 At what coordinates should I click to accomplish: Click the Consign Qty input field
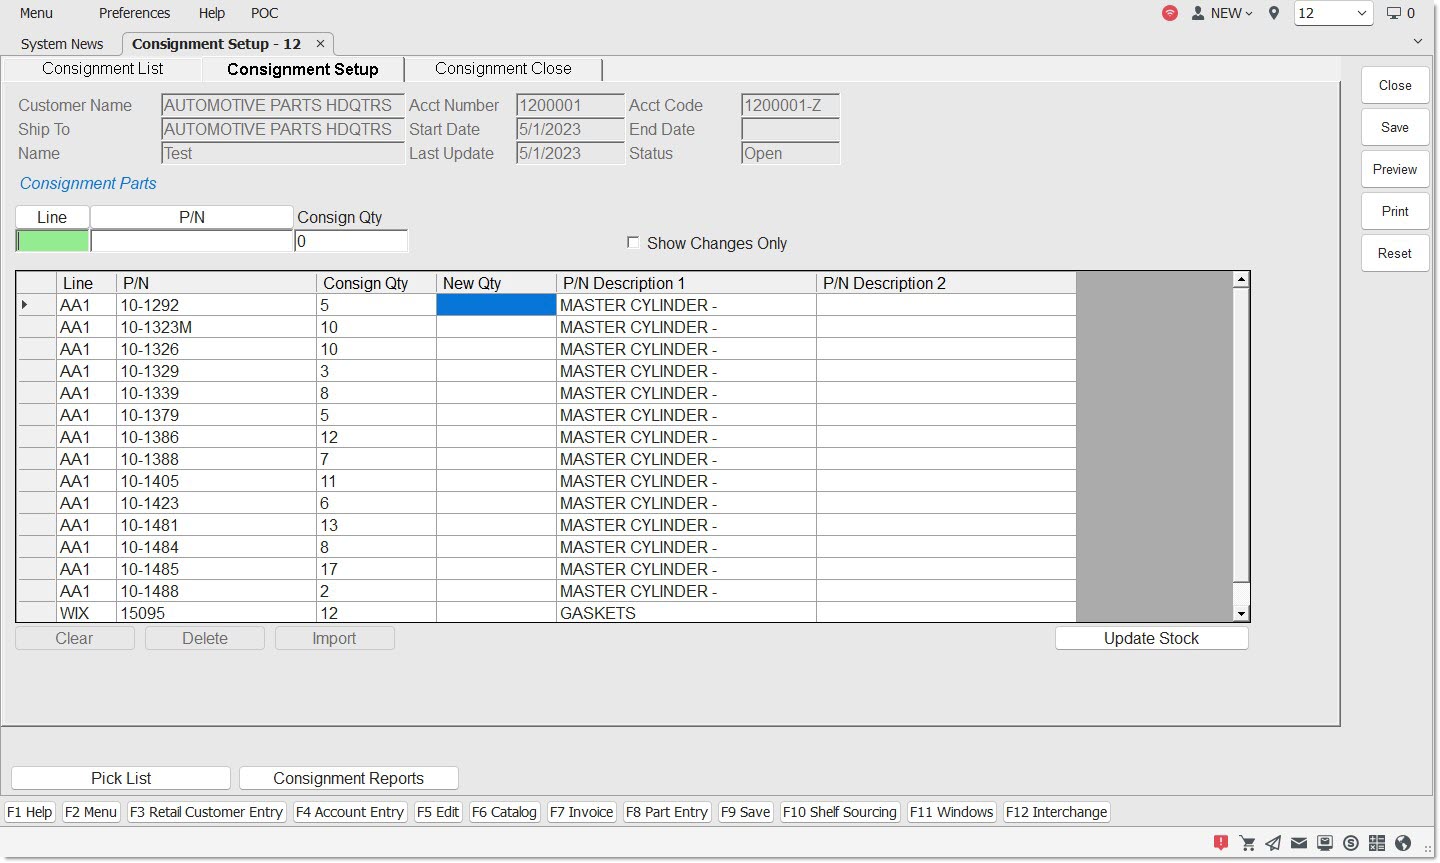(x=351, y=241)
